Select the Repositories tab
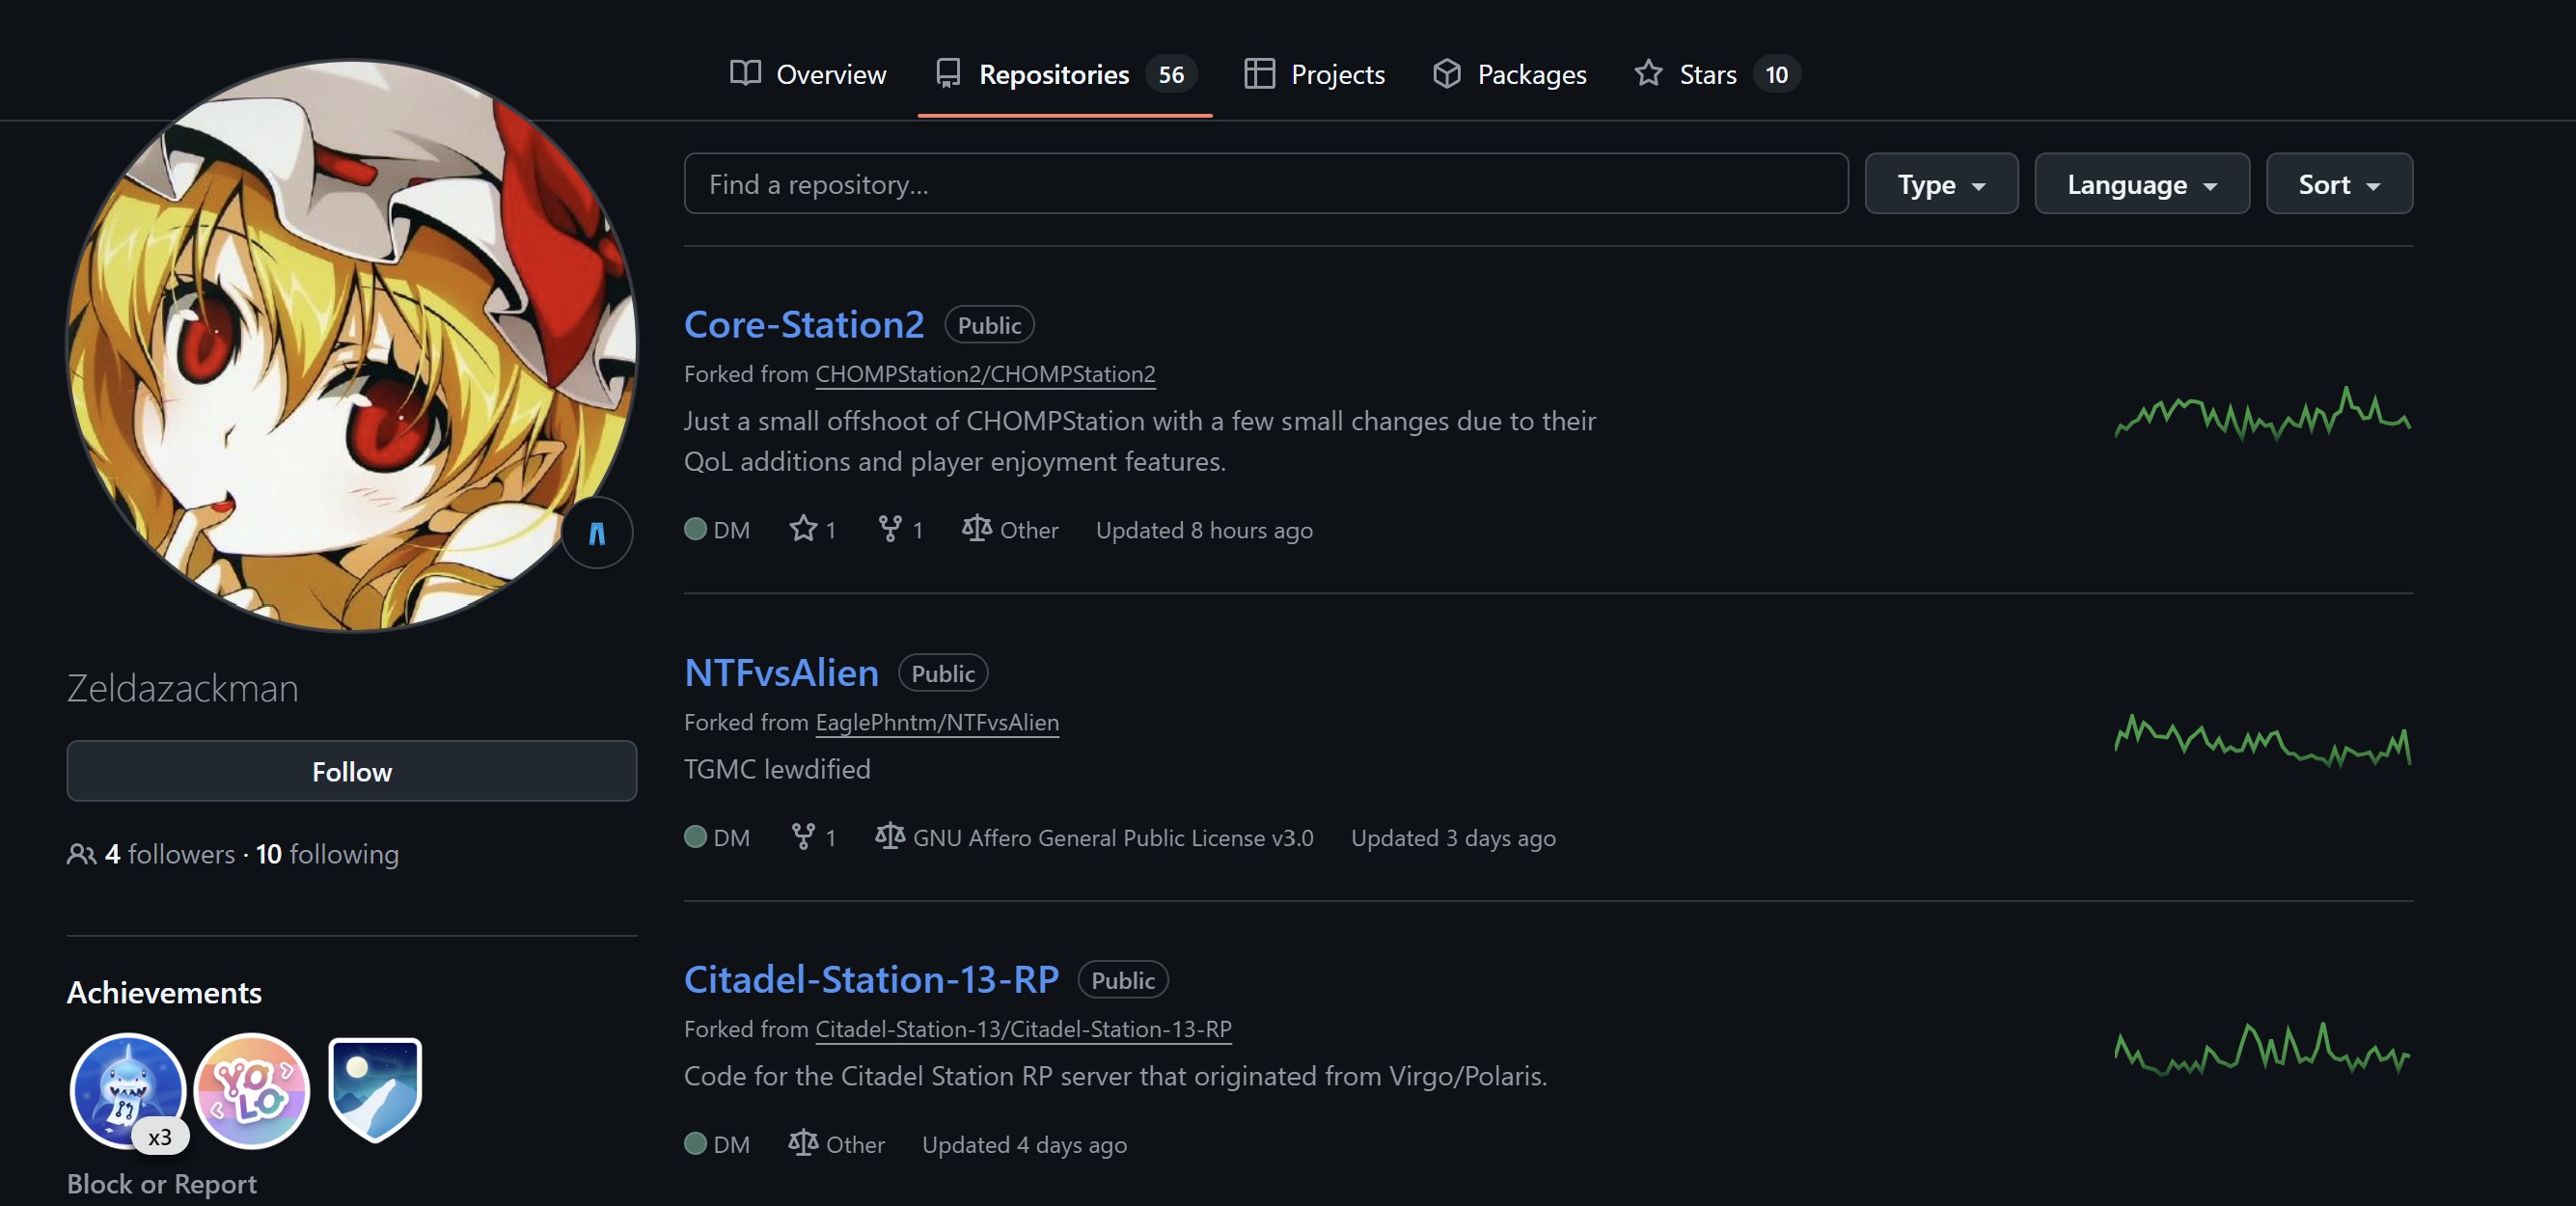Screen dimensions: 2576x1206 point(1065,74)
